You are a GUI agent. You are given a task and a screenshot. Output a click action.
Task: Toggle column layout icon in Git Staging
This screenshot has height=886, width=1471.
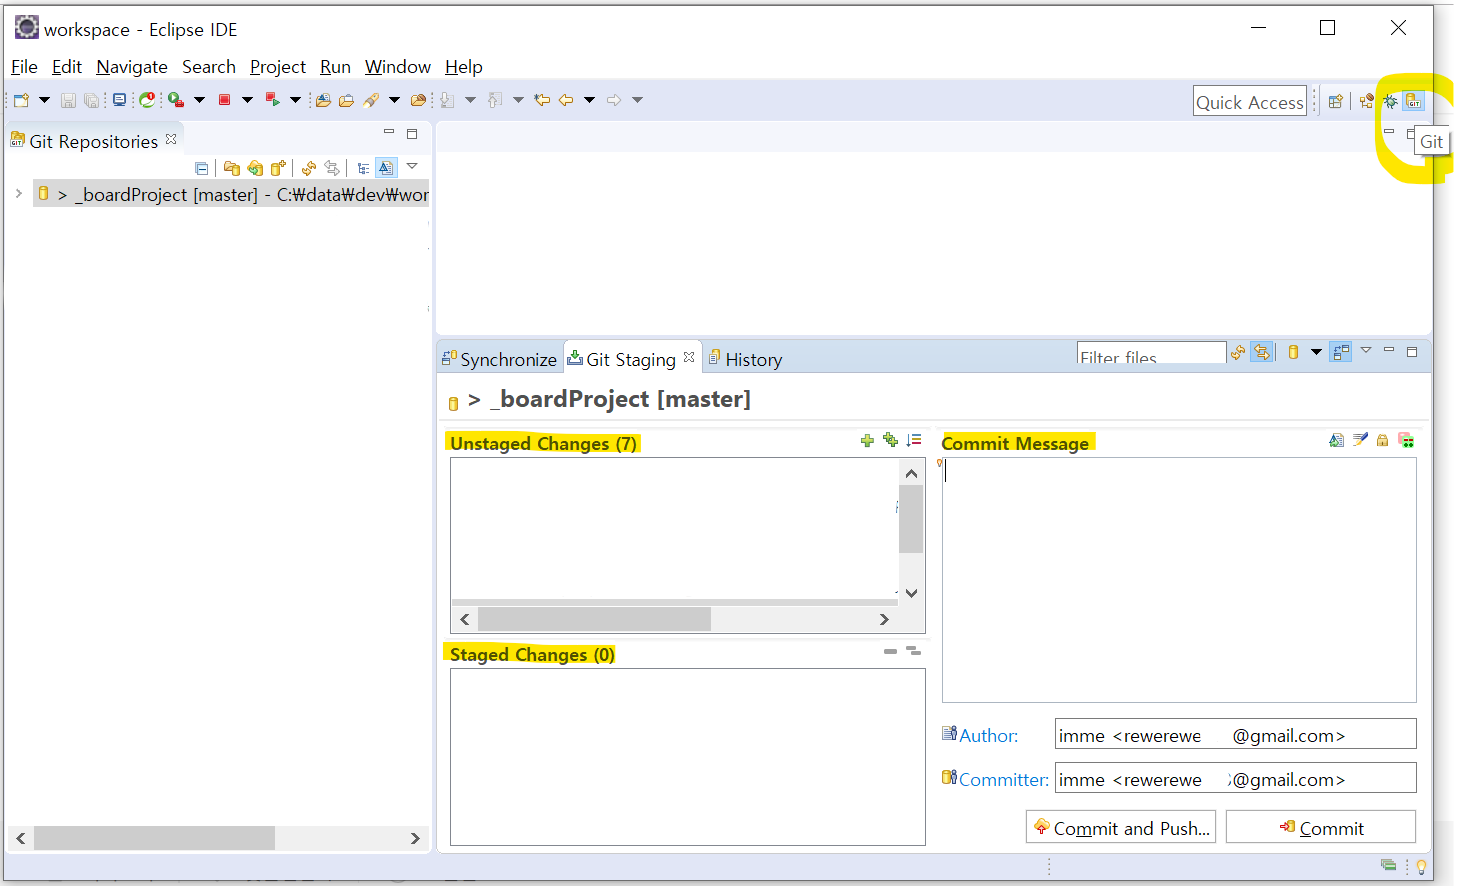coord(1341,352)
